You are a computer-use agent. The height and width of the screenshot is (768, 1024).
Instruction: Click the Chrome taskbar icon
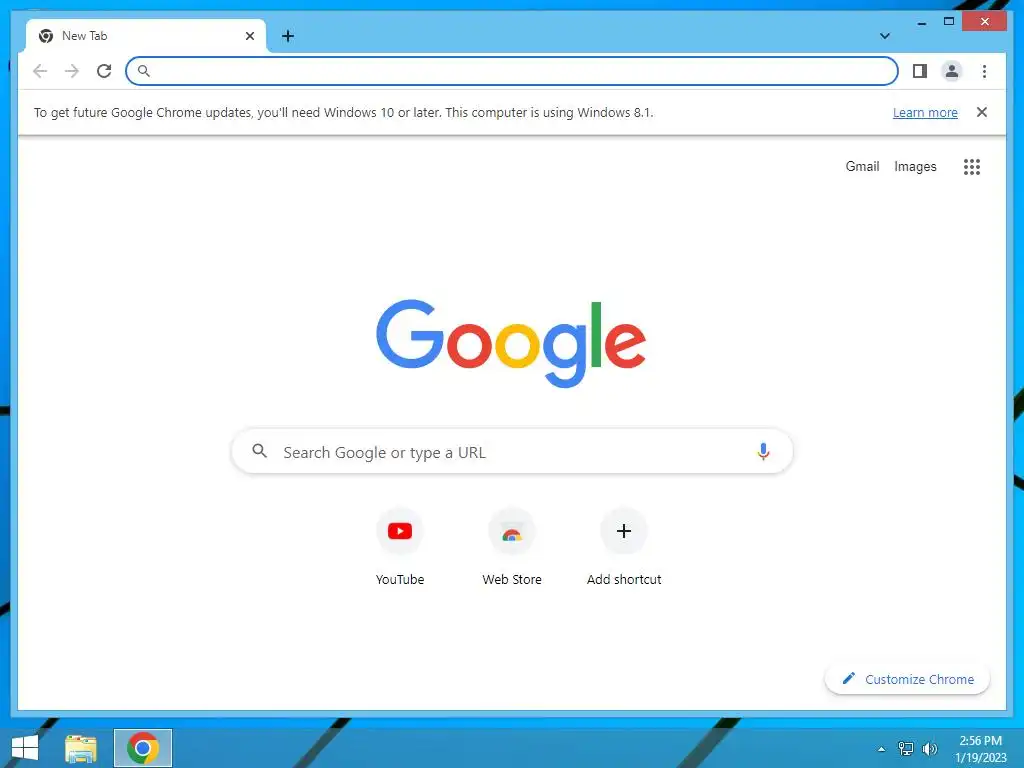(x=143, y=748)
